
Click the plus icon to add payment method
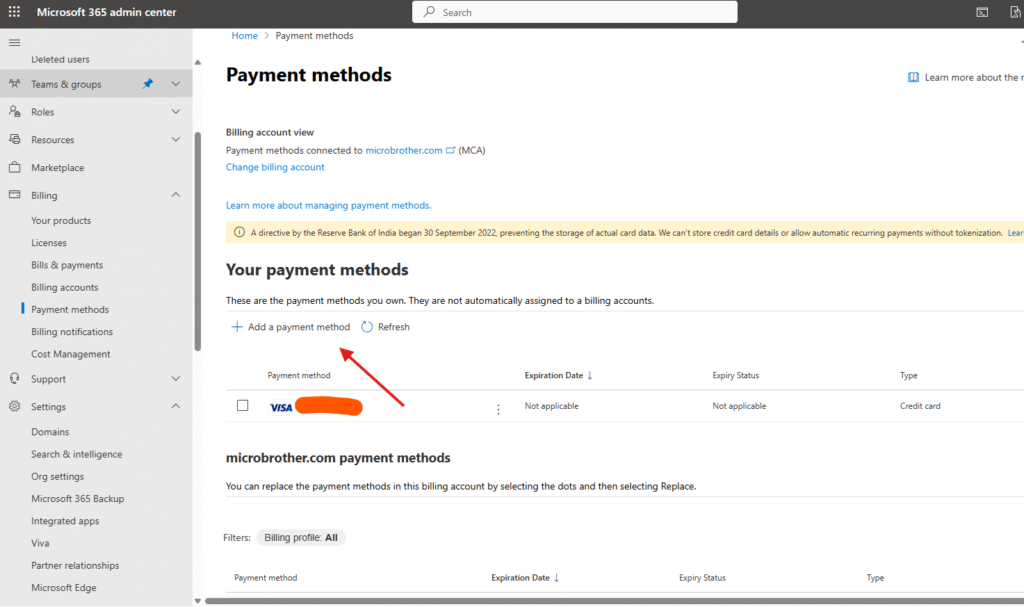(x=237, y=327)
